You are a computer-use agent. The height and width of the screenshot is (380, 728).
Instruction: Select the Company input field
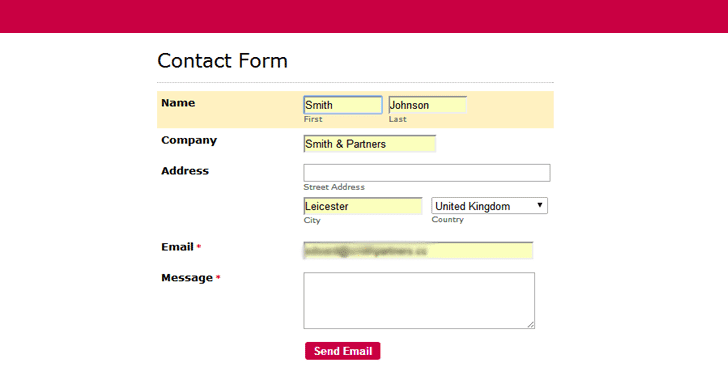coord(370,144)
